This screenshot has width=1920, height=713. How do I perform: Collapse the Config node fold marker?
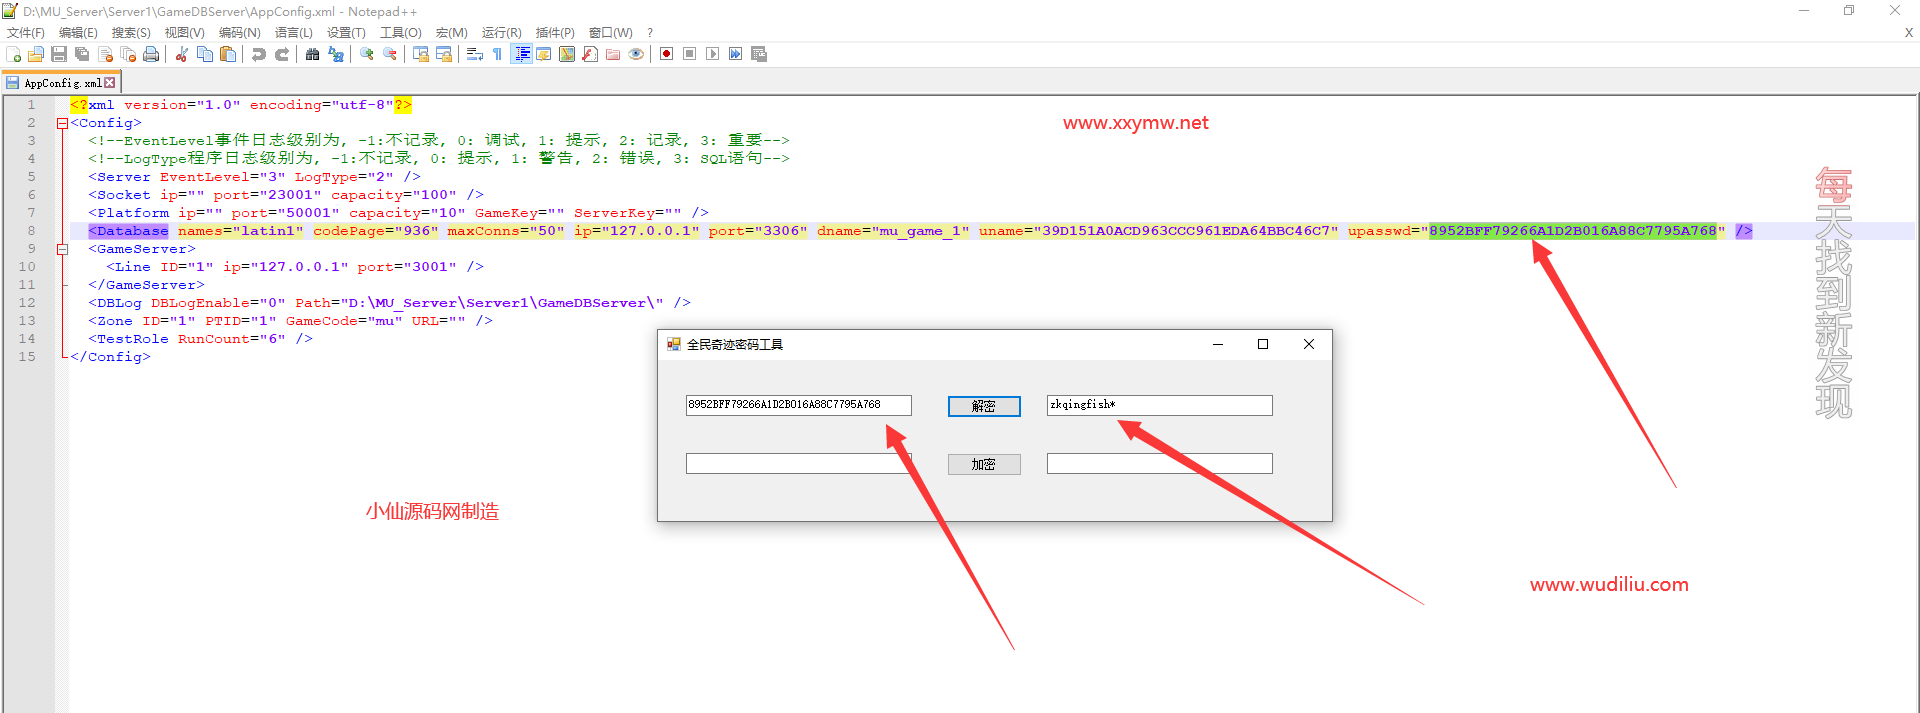(x=62, y=123)
